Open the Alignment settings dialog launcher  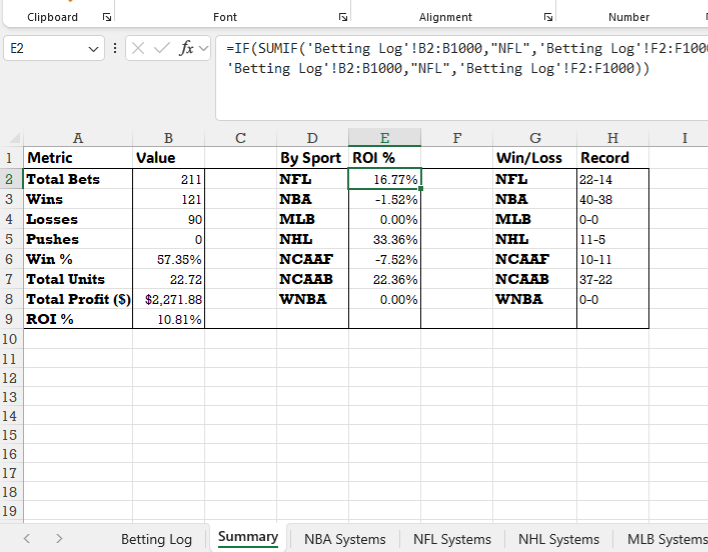tap(548, 17)
